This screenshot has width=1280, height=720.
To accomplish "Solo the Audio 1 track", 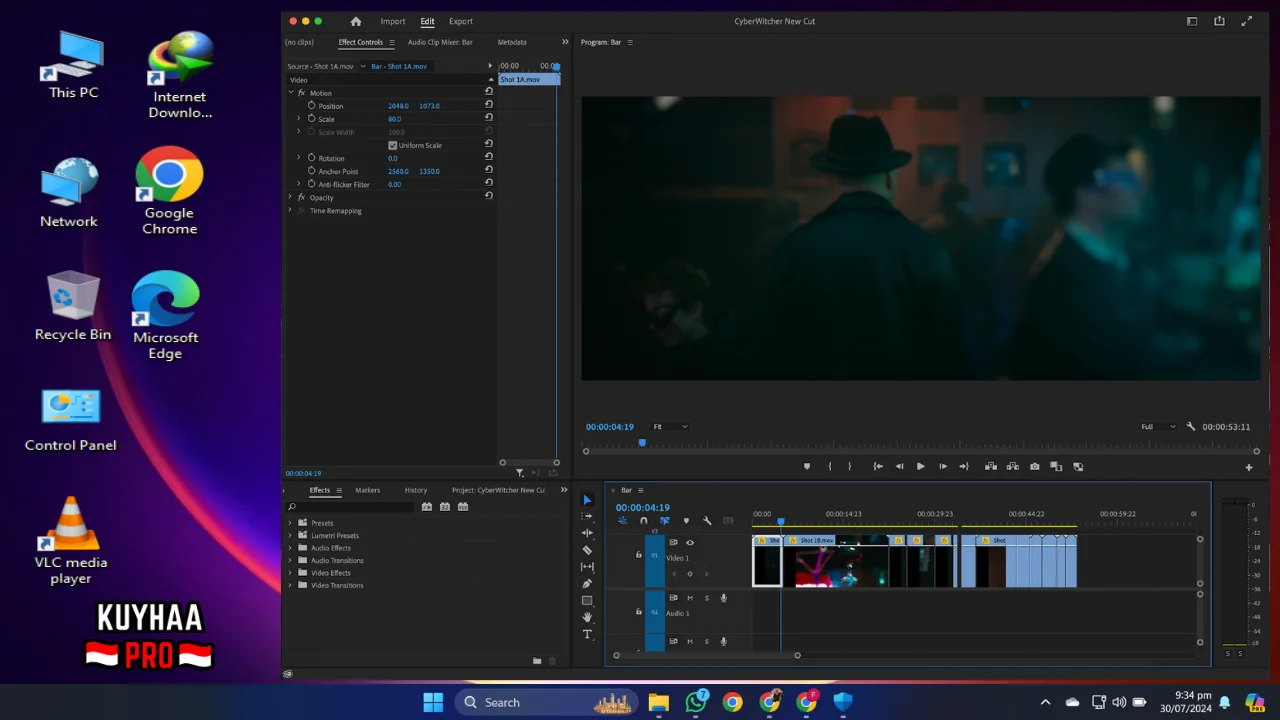I will point(706,598).
